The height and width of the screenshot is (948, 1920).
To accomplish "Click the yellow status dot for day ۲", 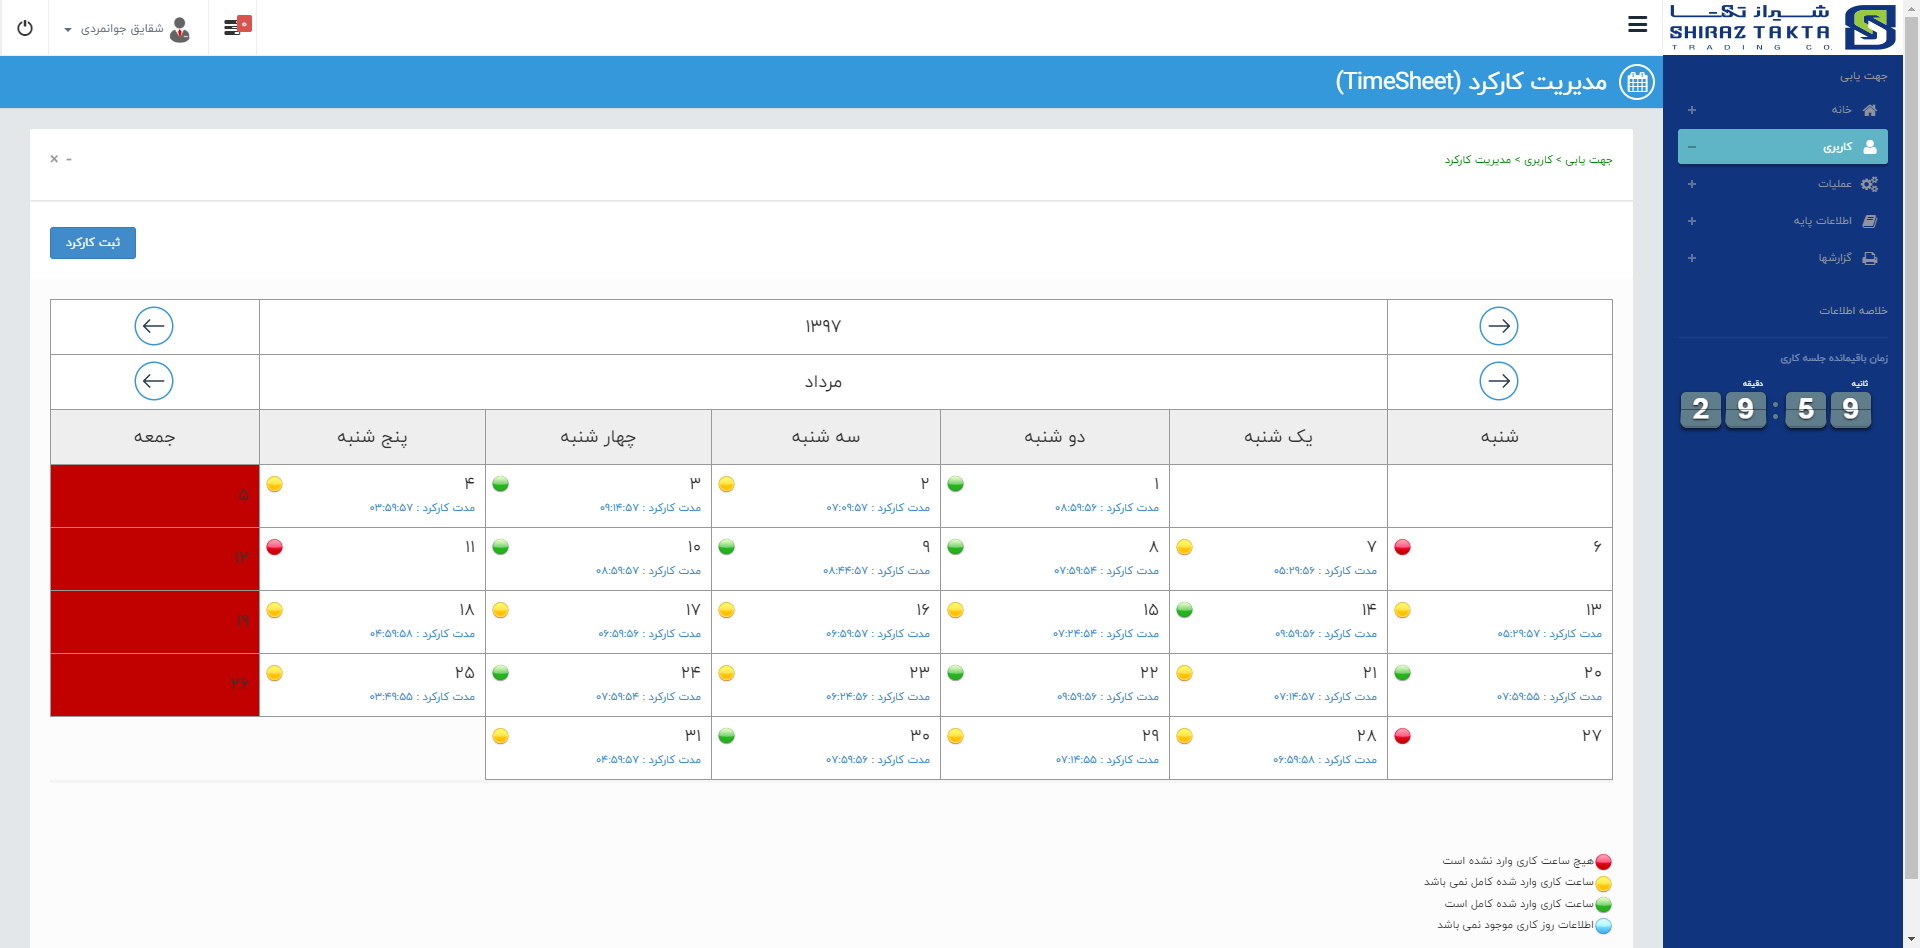I will [727, 484].
